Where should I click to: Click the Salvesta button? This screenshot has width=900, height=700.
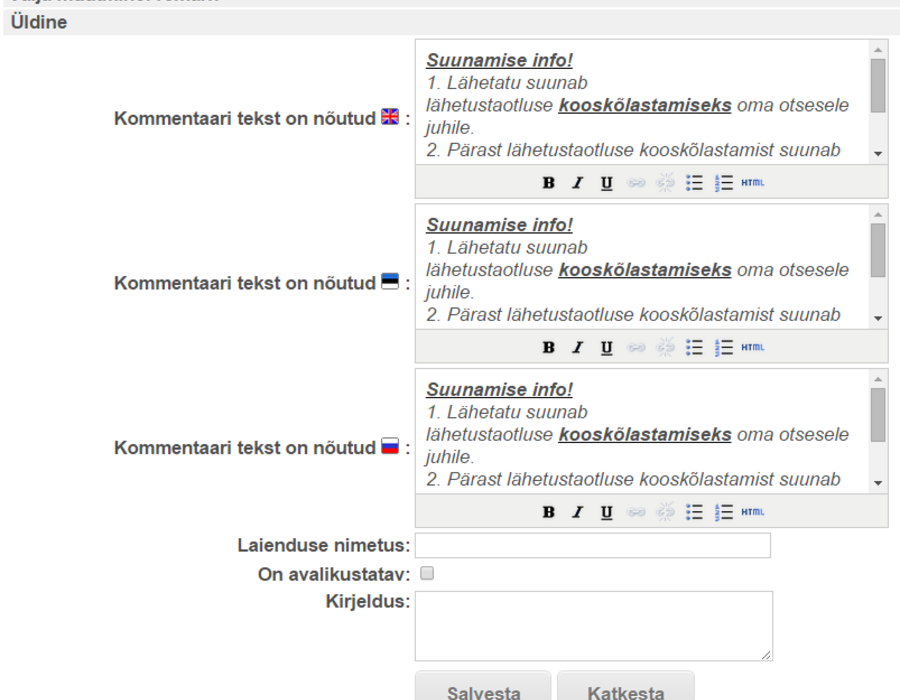[483, 687]
